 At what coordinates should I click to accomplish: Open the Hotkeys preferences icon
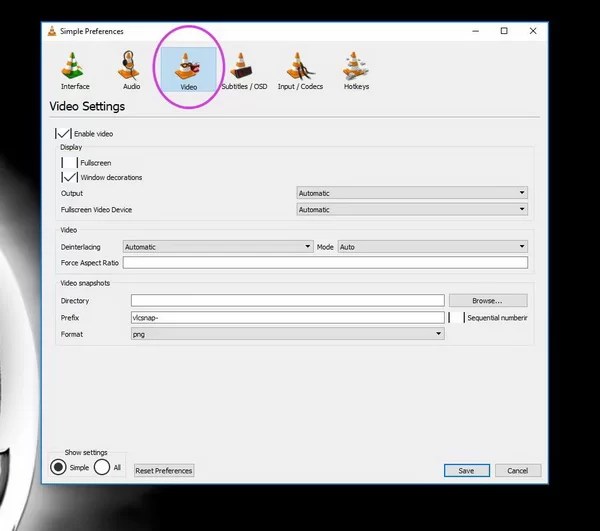point(355,65)
